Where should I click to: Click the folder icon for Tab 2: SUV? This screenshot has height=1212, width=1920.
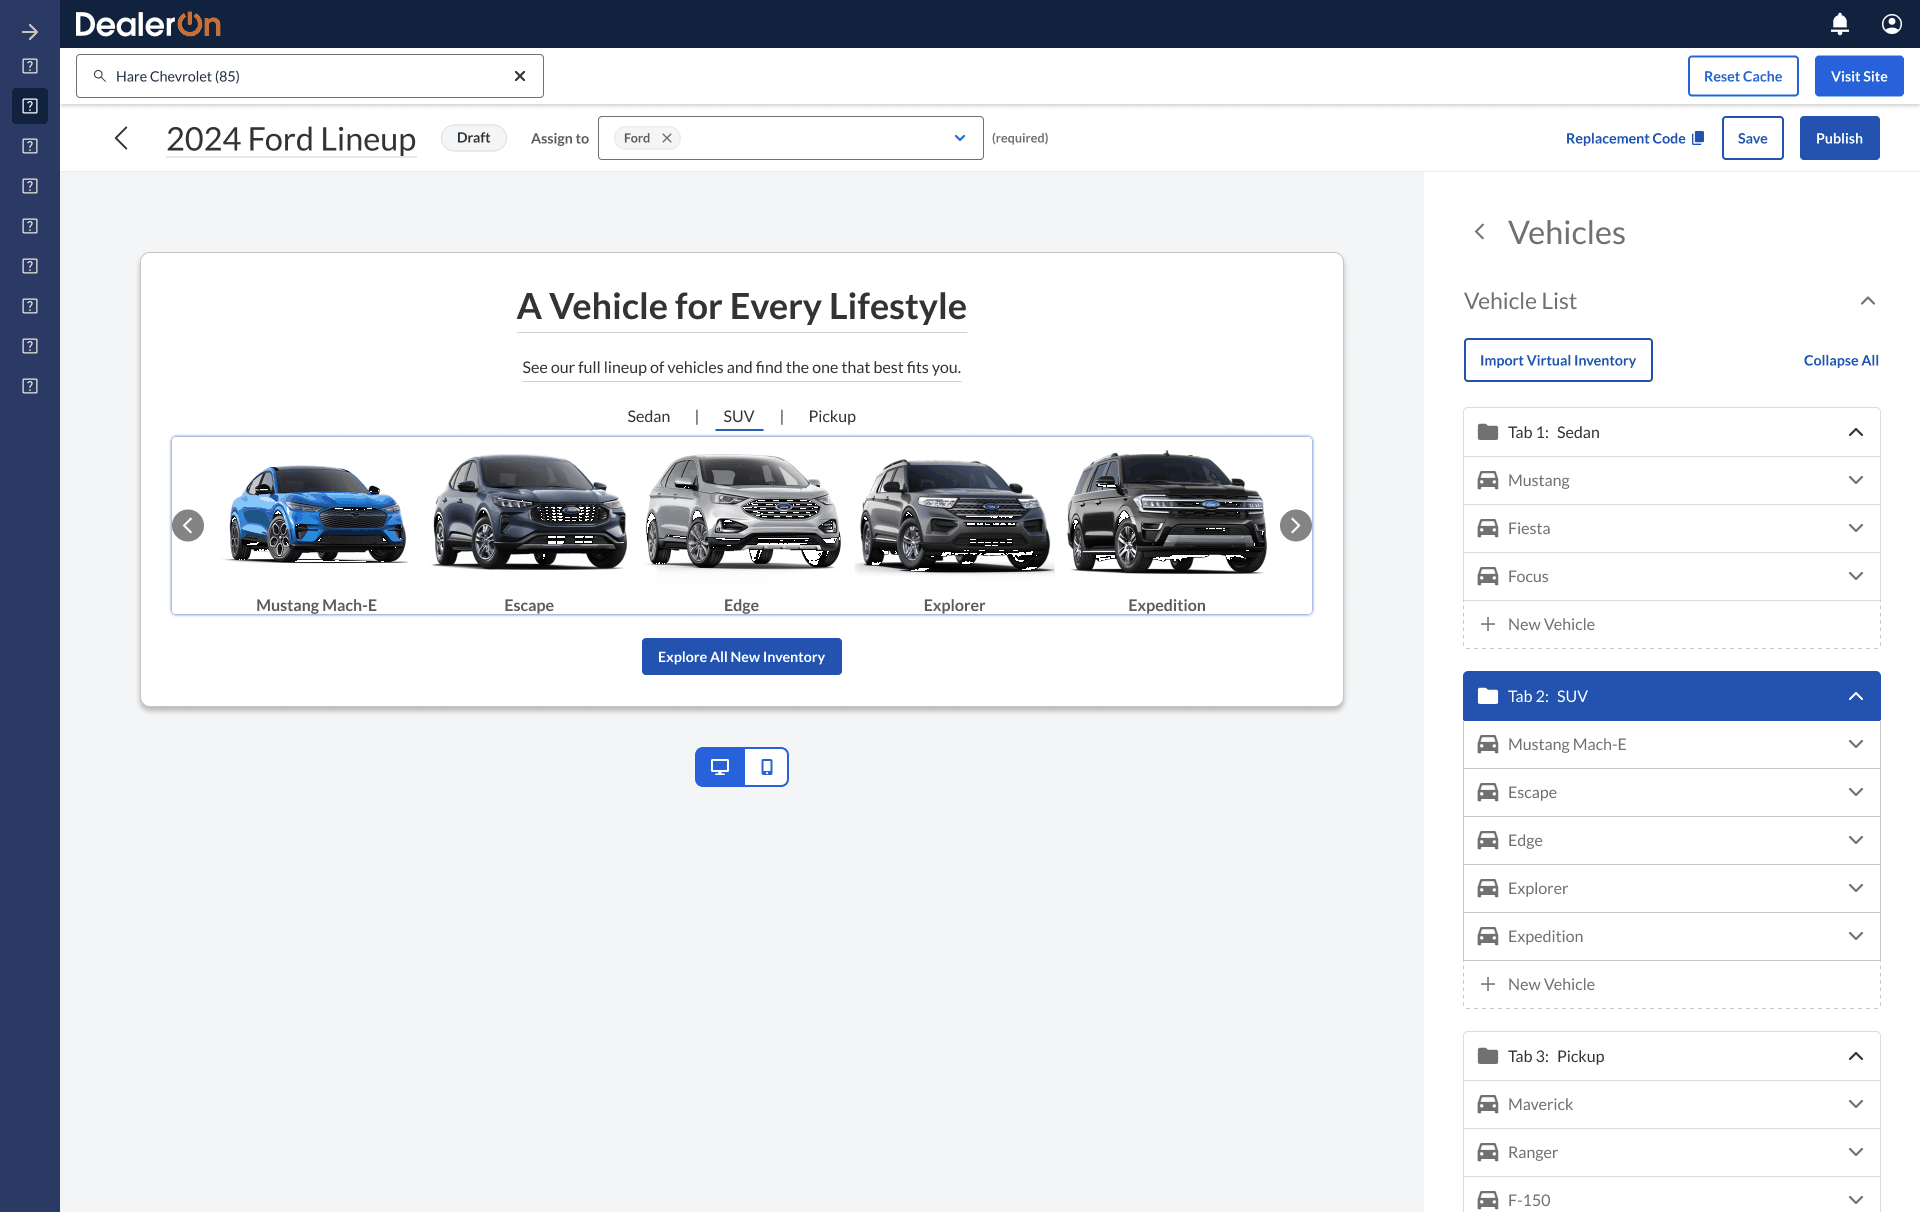click(x=1488, y=696)
